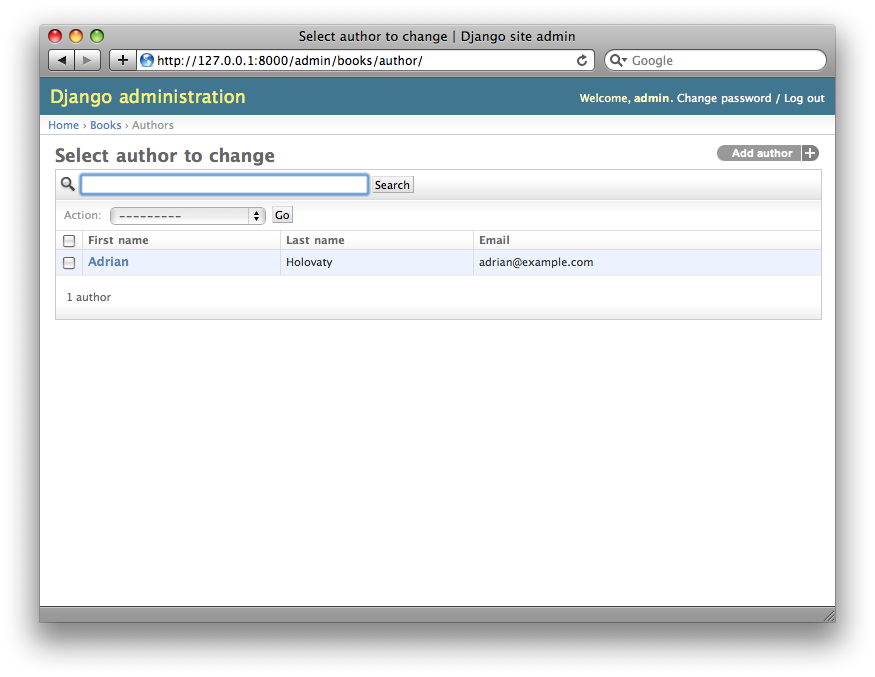The height and width of the screenshot is (677, 875).
Task: Check the checkbox for the Adrian row
Action: pos(69,263)
